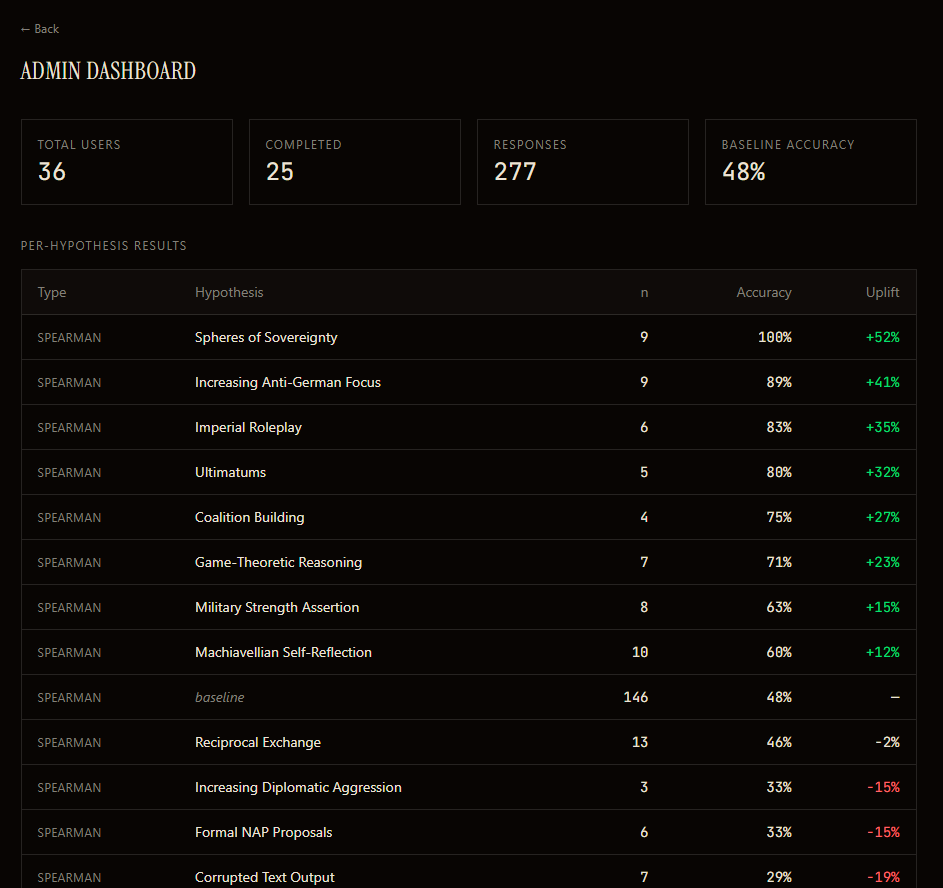Click the Reciprocal Exchange hypothesis
943x888 pixels.
(x=258, y=742)
